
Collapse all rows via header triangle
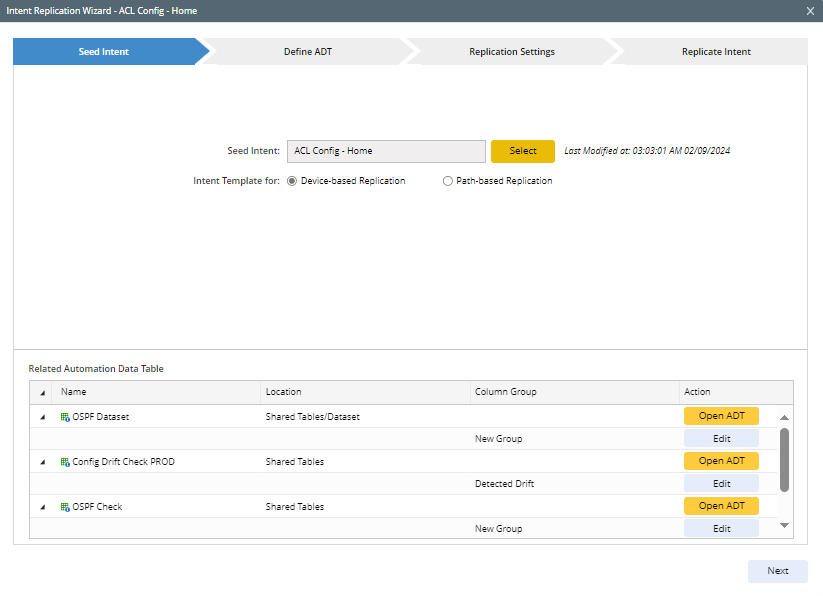[x=42, y=392]
